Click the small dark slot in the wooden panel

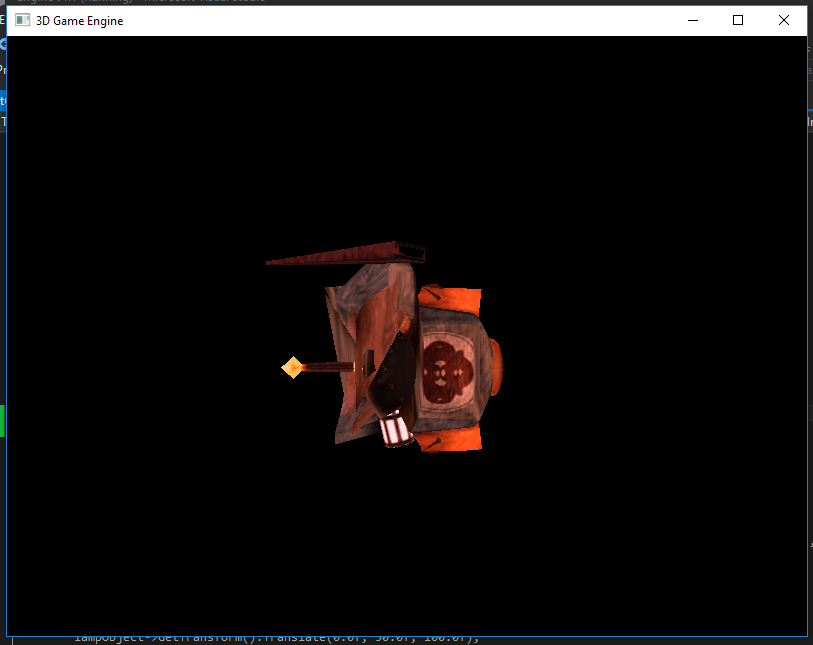370,363
